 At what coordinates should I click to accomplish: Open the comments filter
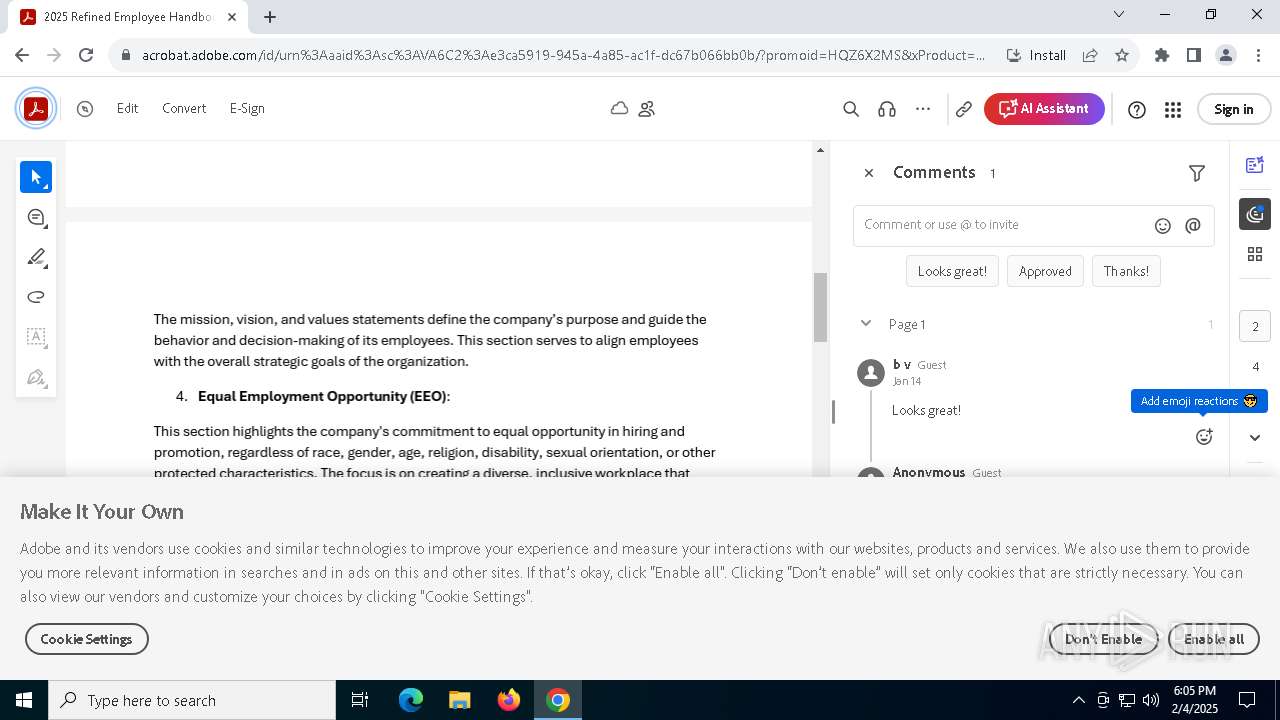[1197, 173]
